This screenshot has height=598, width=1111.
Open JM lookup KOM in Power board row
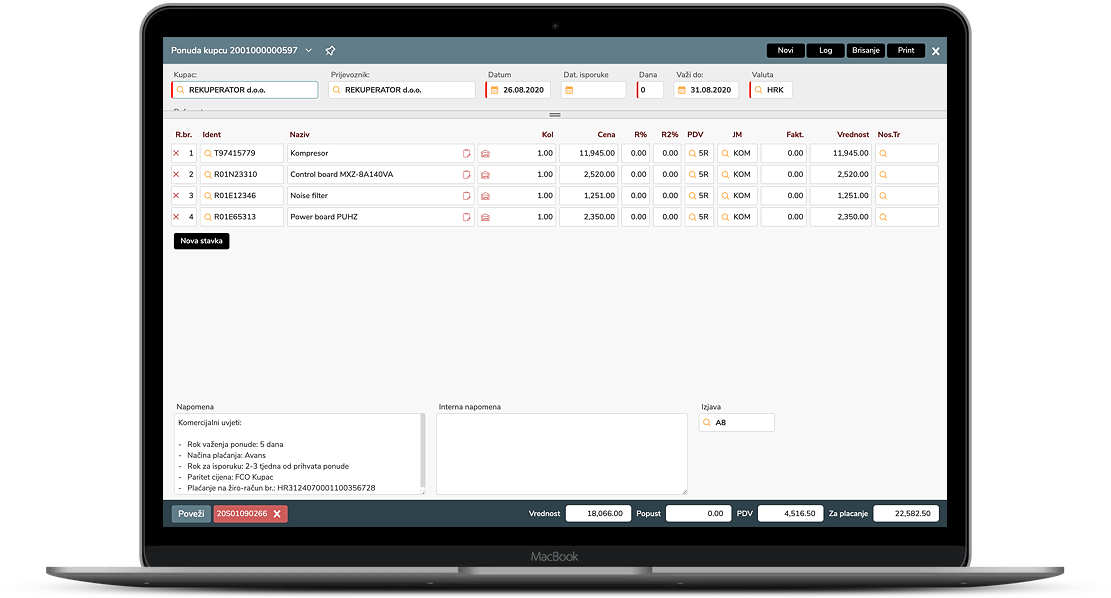[725, 218]
